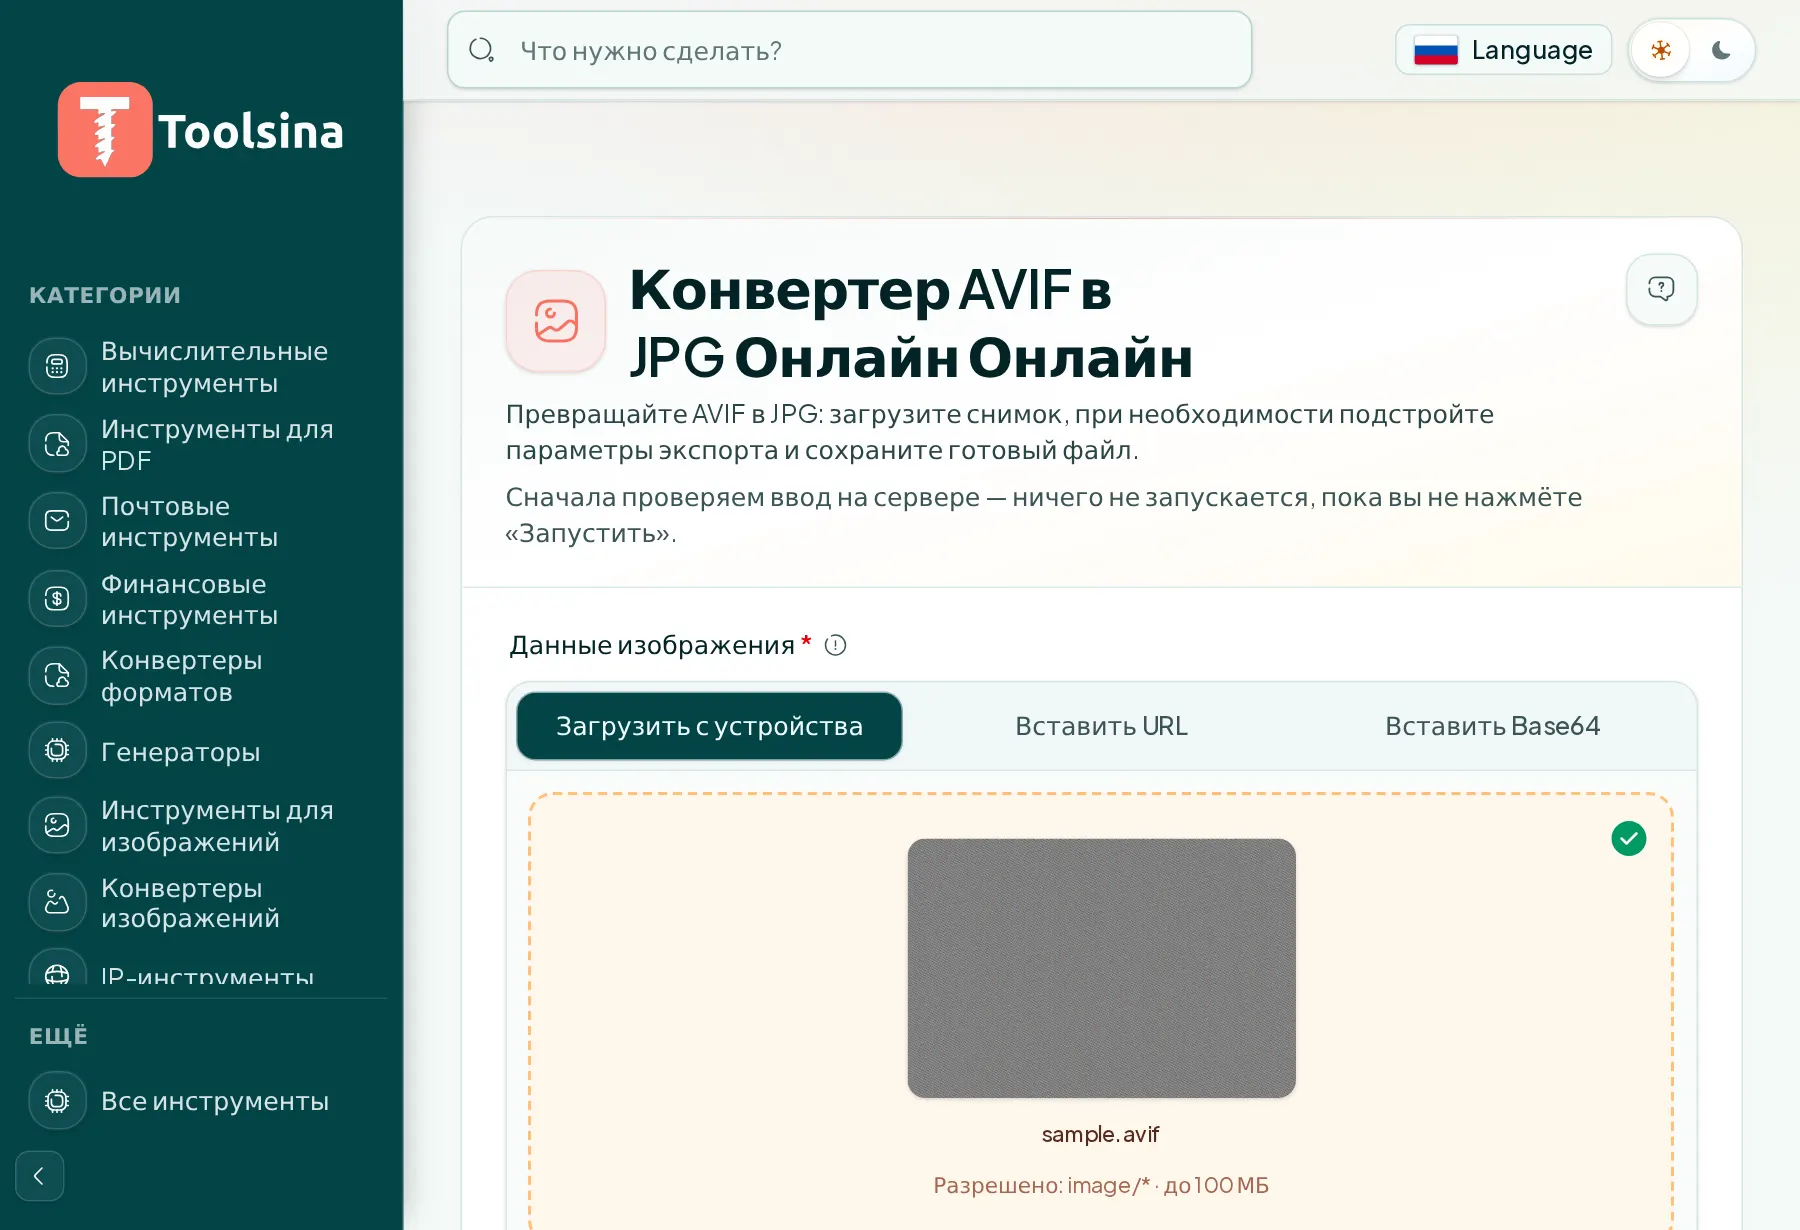The width and height of the screenshot is (1800, 1230).
Task: Open «Инструменты для PDF» category
Action: pyautogui.click(x=201, y=445)
